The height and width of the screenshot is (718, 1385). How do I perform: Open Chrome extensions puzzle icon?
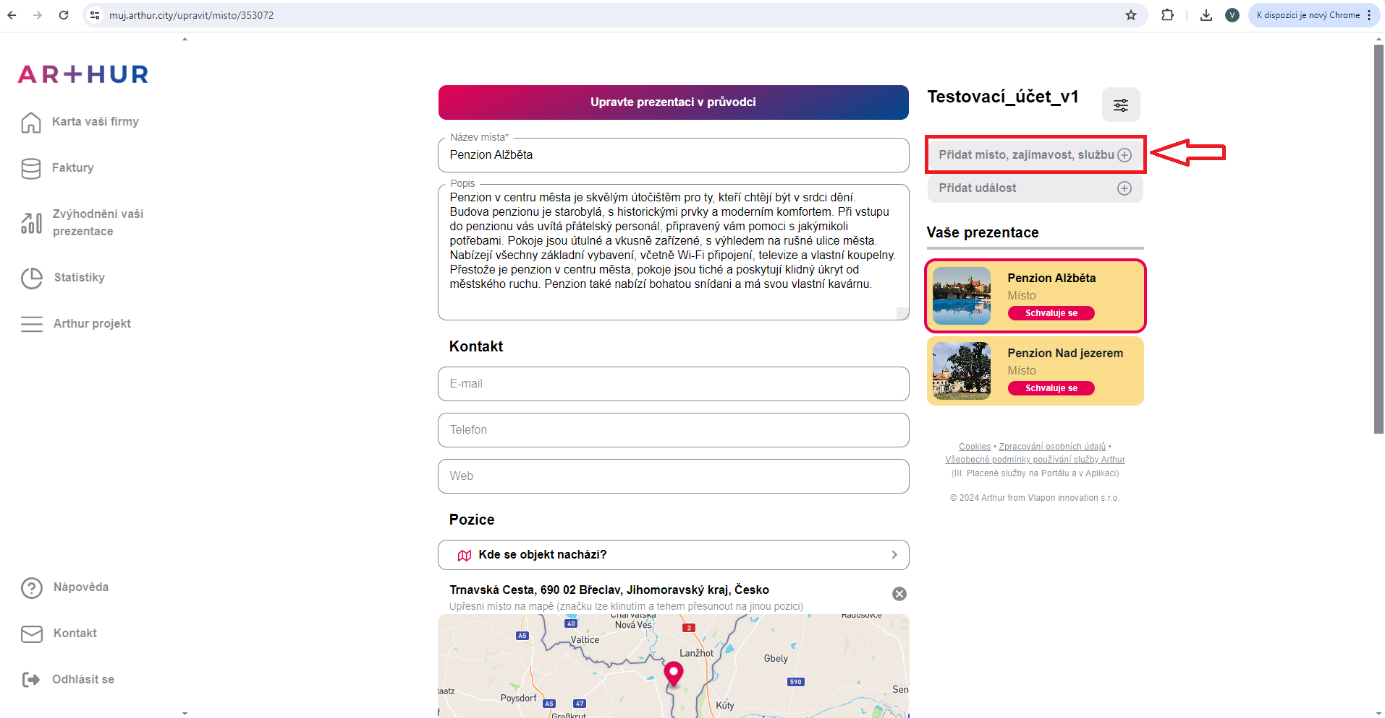(1167, 15)
